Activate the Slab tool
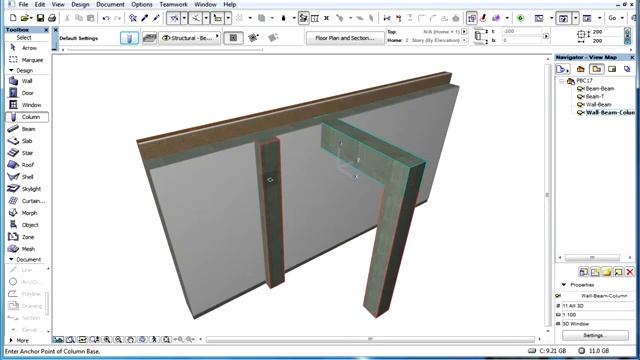The image size is (640, 360). (27, 141)
